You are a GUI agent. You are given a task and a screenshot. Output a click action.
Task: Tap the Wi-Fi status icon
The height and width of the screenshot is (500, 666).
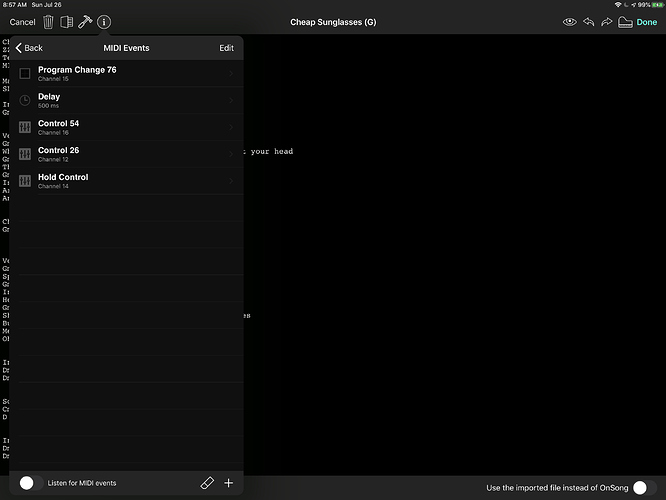pos(618,5)
